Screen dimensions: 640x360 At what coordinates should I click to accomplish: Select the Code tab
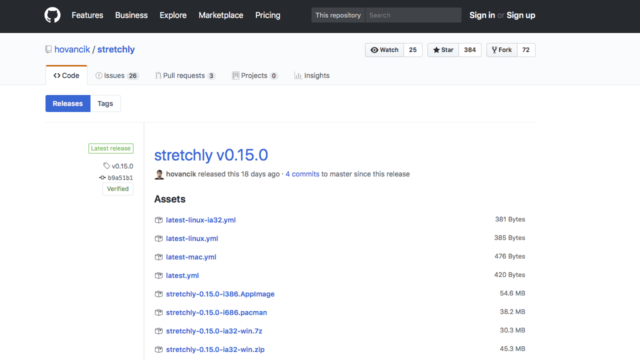(66, 76)
